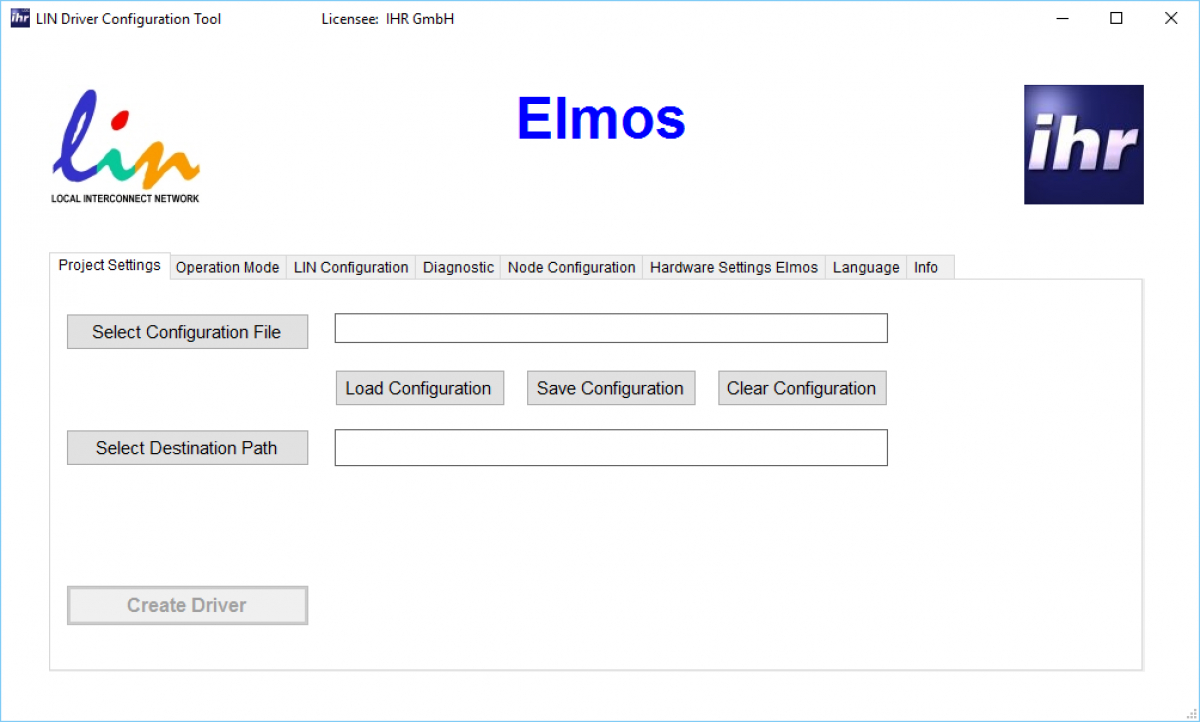The height and width of the screenshot is (722, 1200).
Task: Click the blue ihr logo image
Action: pos(1083,144)
